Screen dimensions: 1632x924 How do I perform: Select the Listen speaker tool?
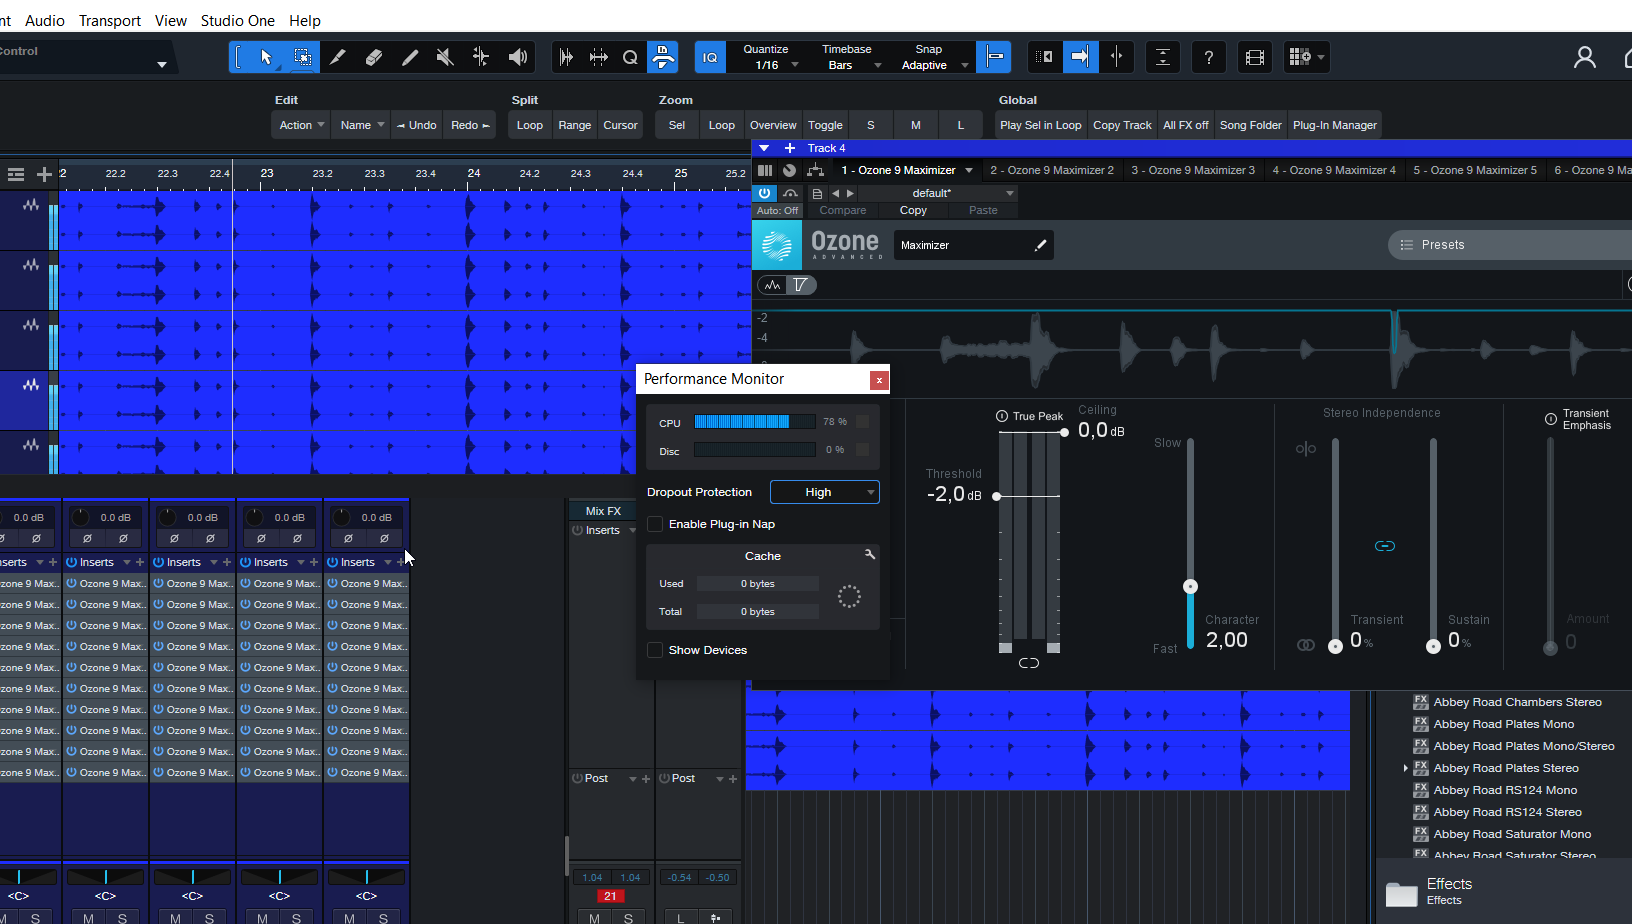(518, 57)
